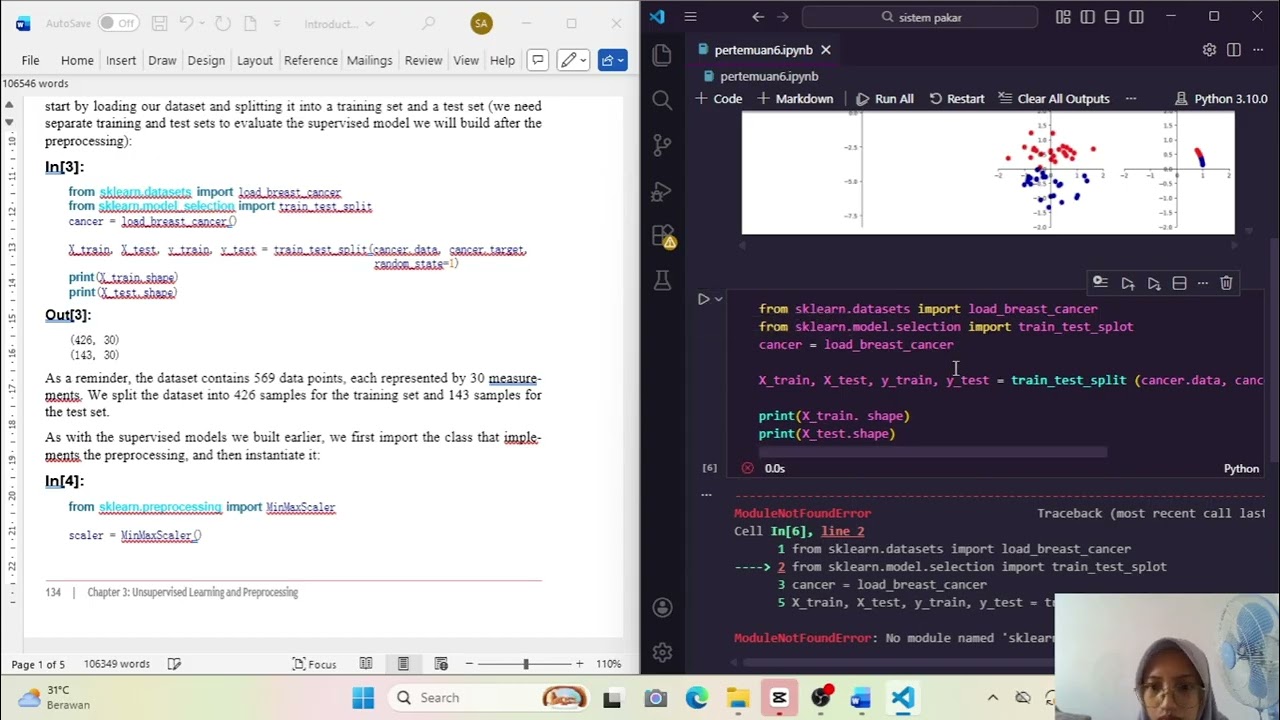Open the Testing flask view
Screen dimensions: 1280x720
tap(662, 281)
